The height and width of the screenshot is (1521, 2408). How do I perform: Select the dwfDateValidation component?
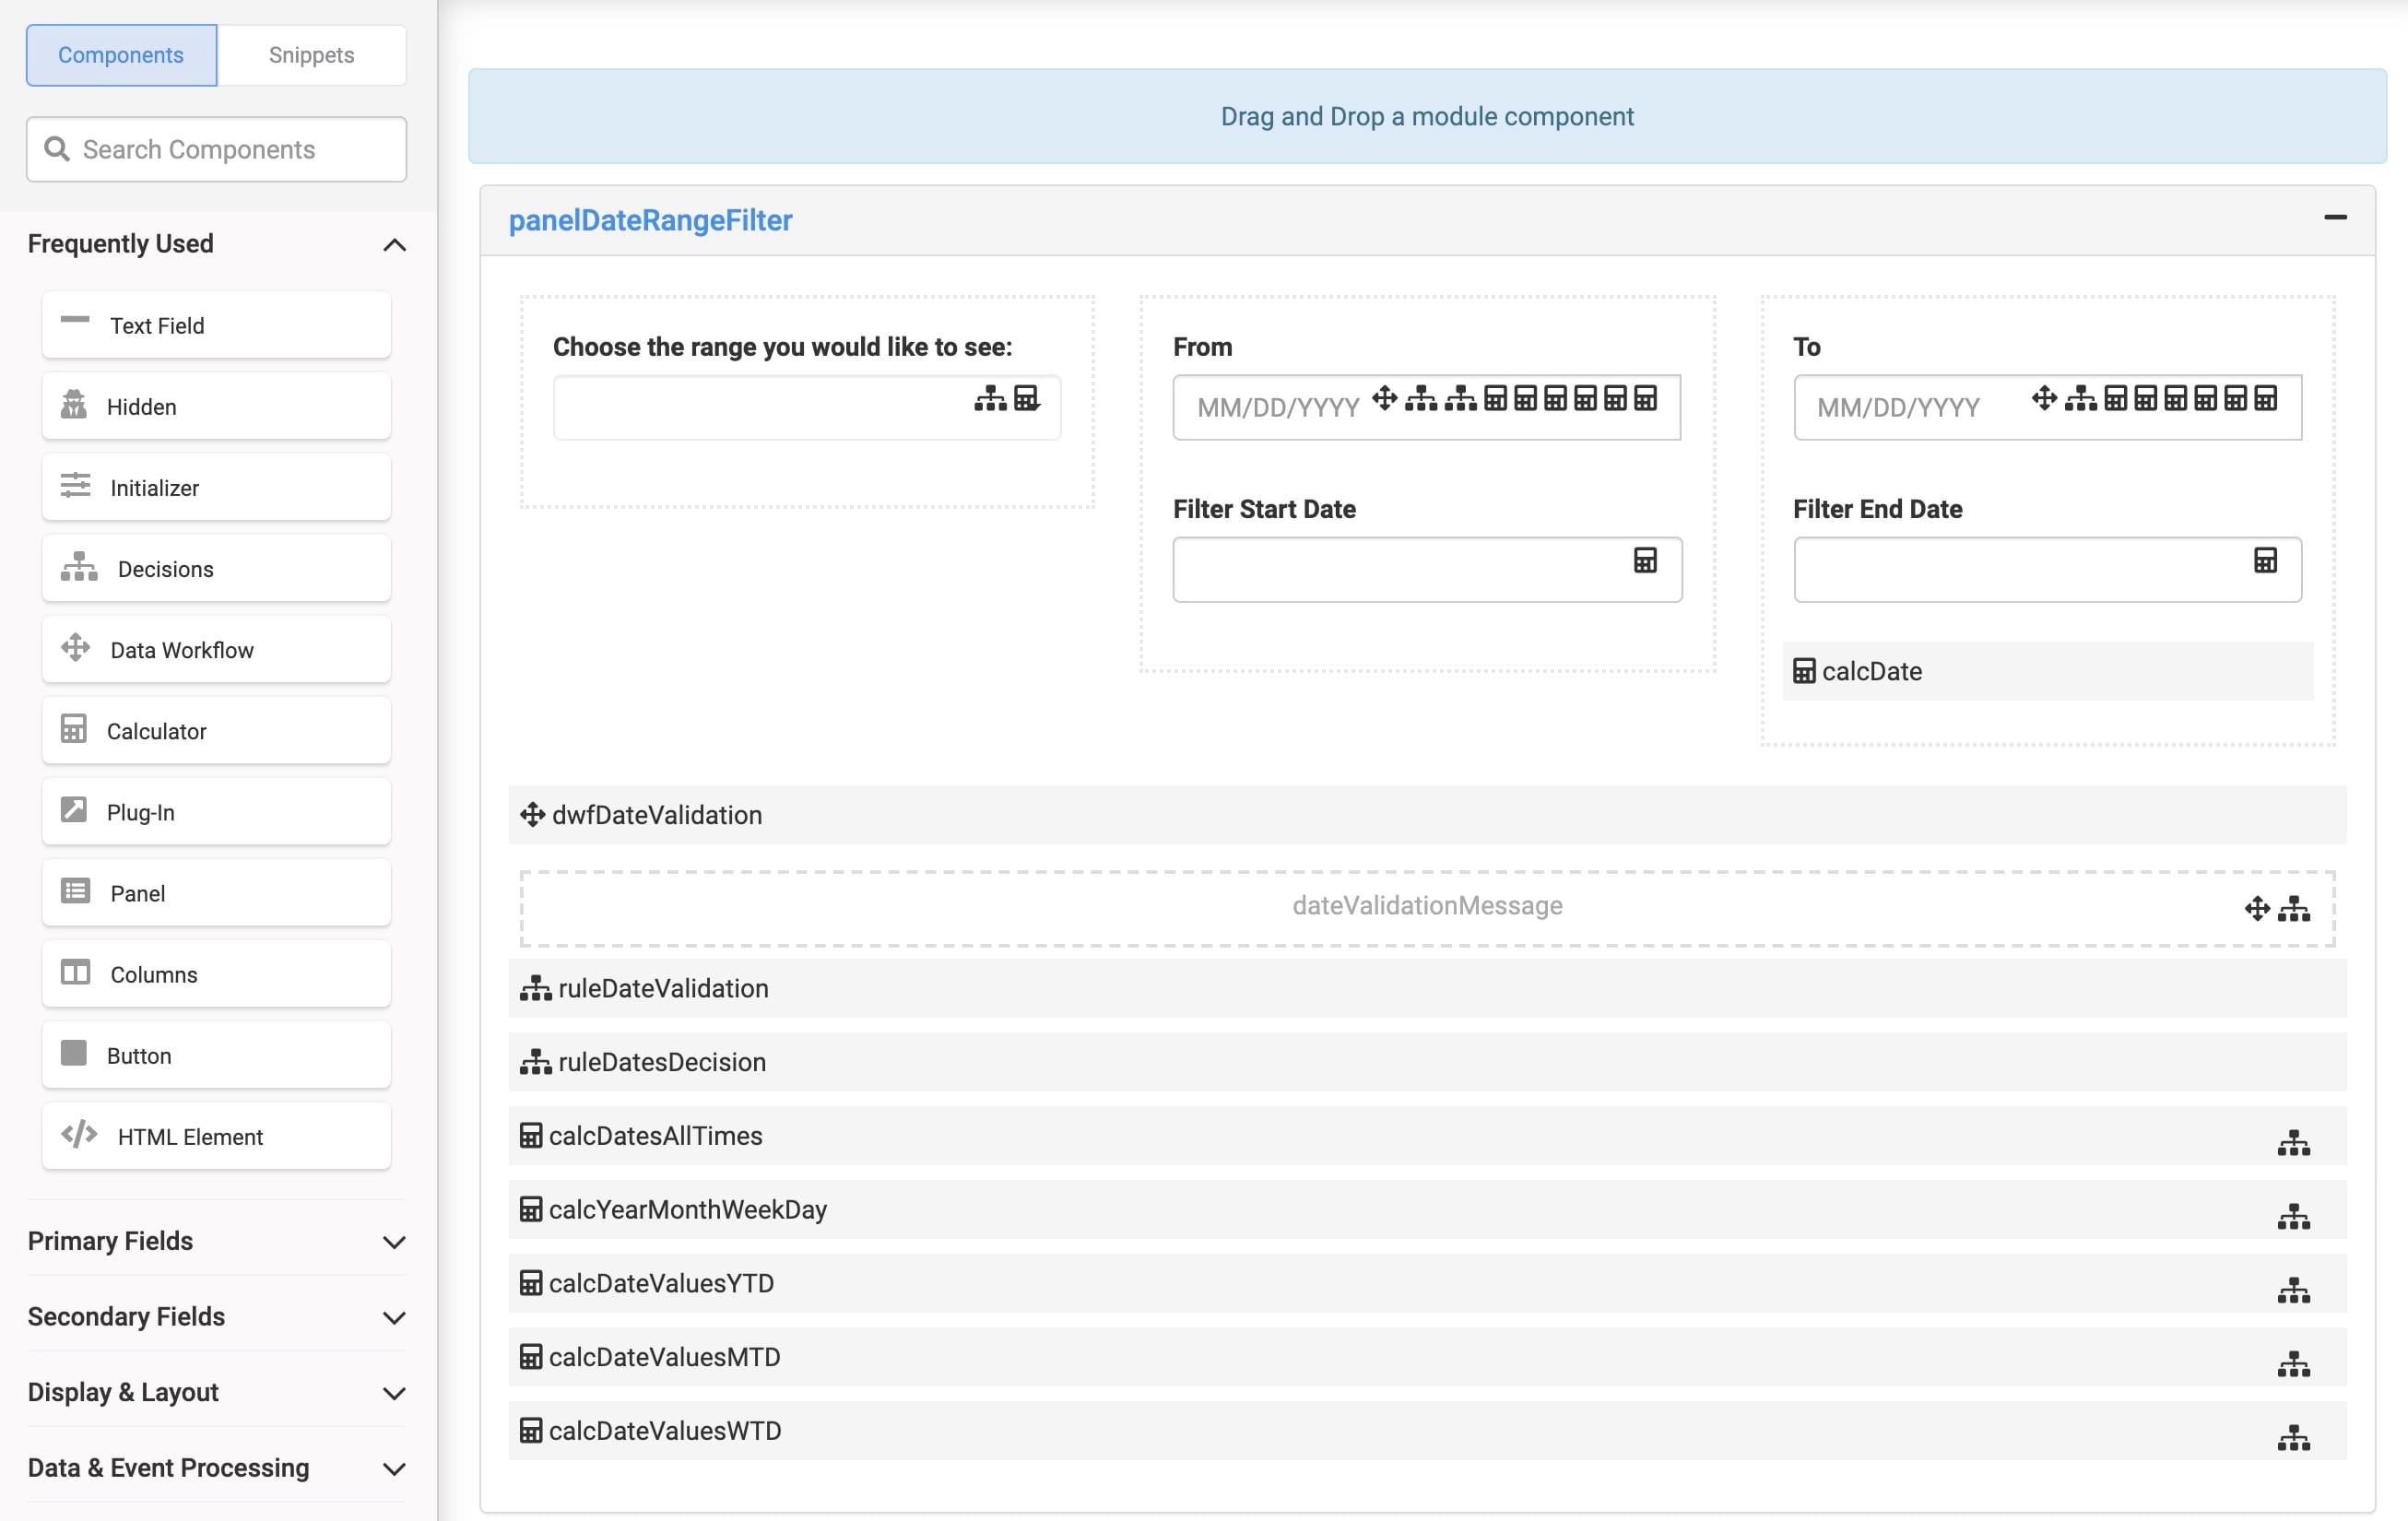(1427, 815)
